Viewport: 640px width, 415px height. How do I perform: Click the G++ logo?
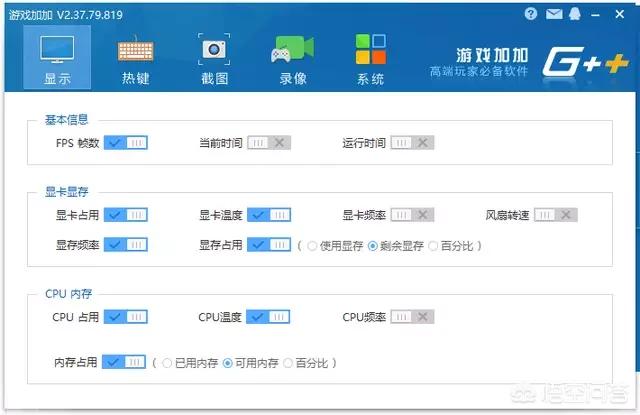pos(585,62)
